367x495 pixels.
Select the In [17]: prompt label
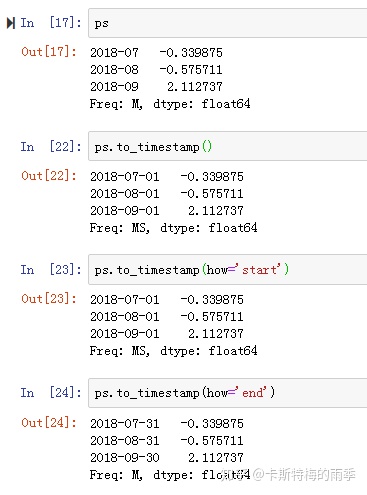51,23
